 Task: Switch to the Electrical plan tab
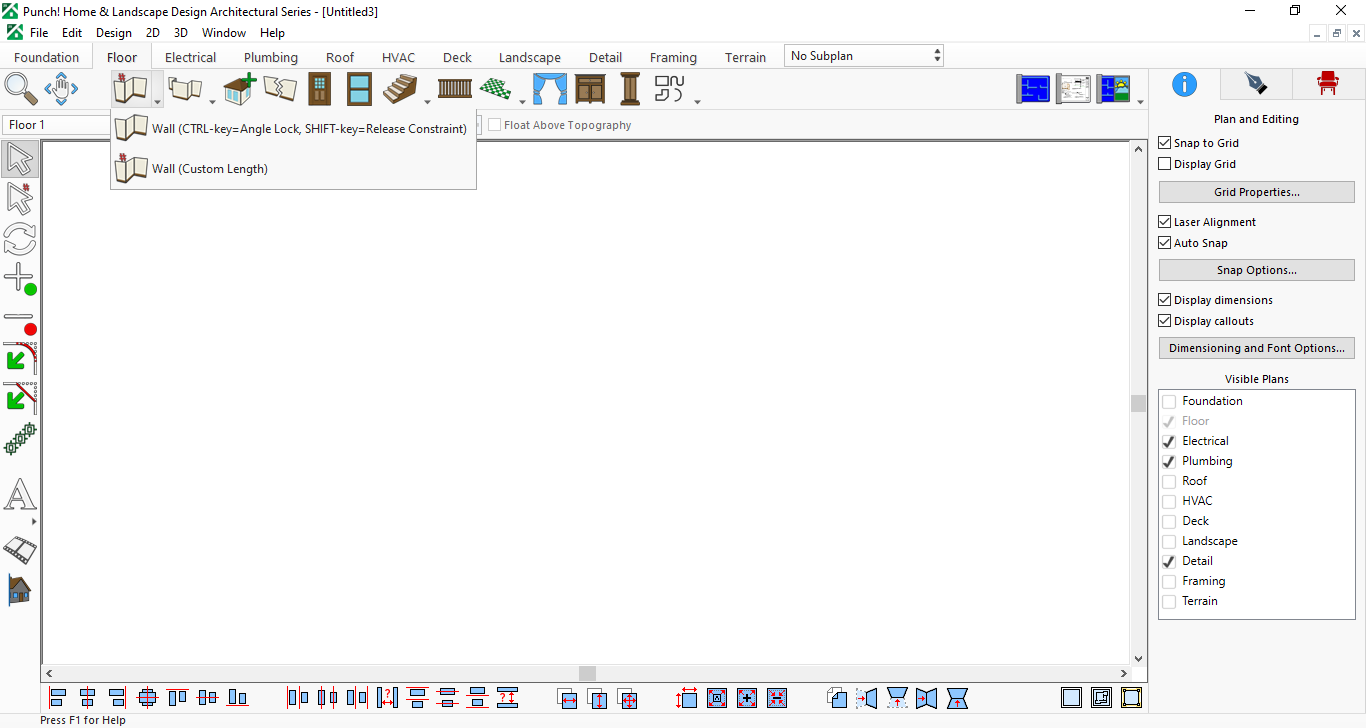(190, 57)
